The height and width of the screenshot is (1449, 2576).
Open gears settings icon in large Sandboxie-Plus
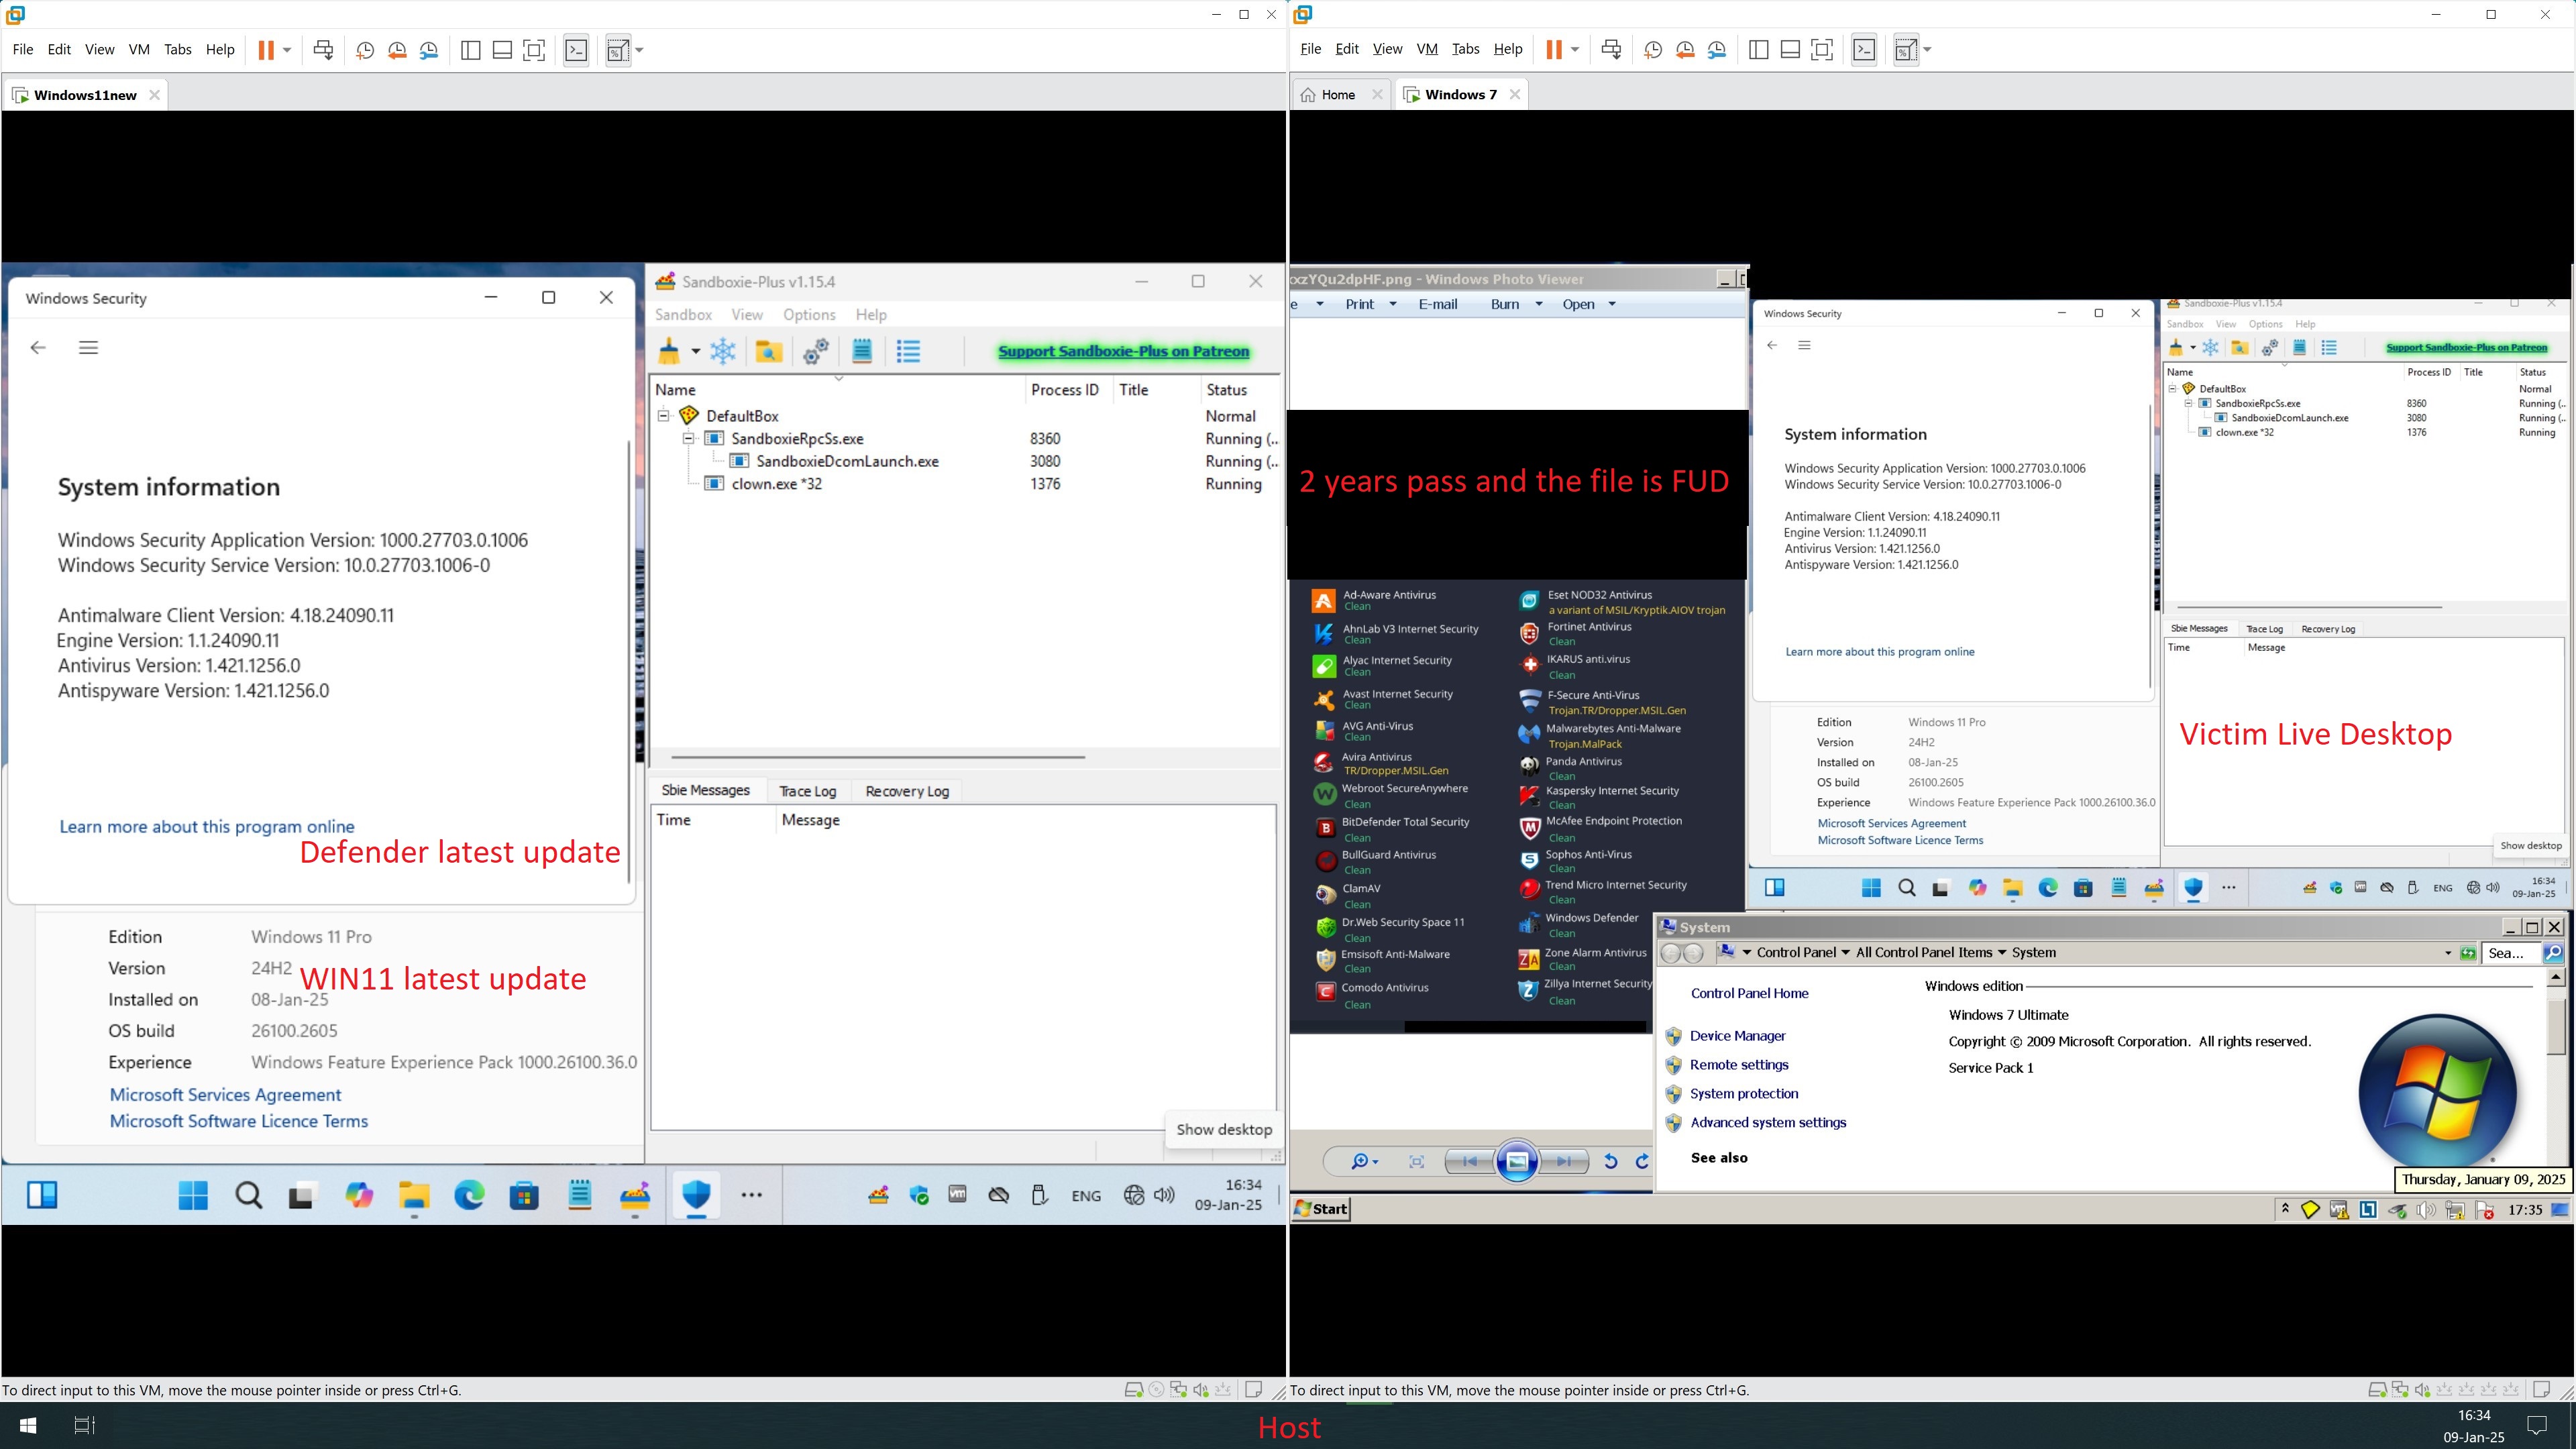[816, 351]
